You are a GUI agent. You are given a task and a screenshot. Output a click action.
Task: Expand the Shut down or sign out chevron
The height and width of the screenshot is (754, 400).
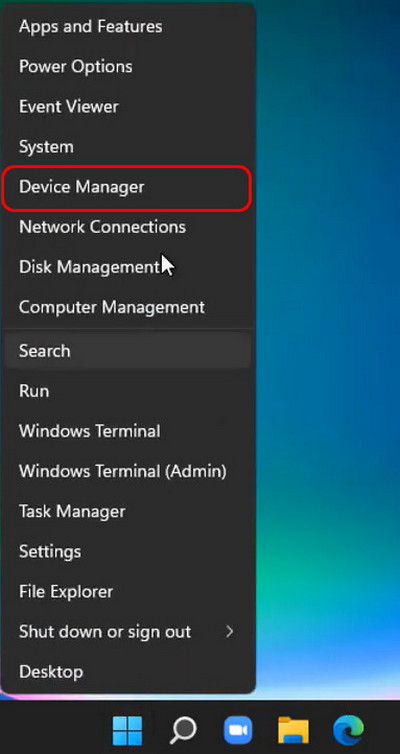click(x=230, y=631)
